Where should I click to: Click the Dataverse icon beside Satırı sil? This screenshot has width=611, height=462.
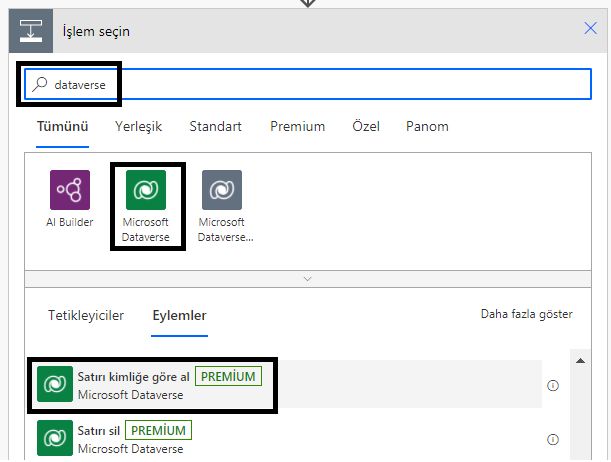55,438
